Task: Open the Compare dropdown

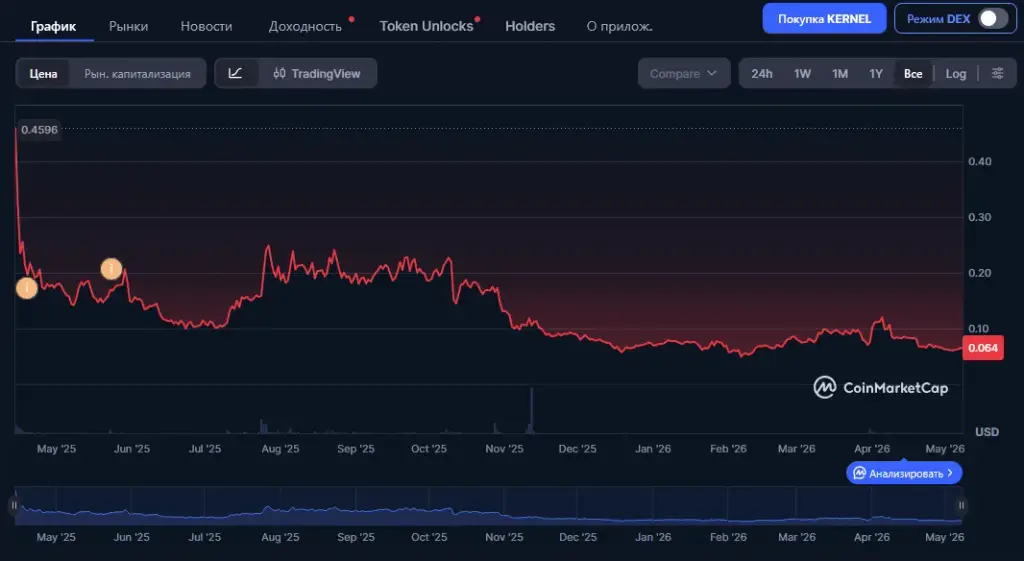Action: [x=684, y=73]
